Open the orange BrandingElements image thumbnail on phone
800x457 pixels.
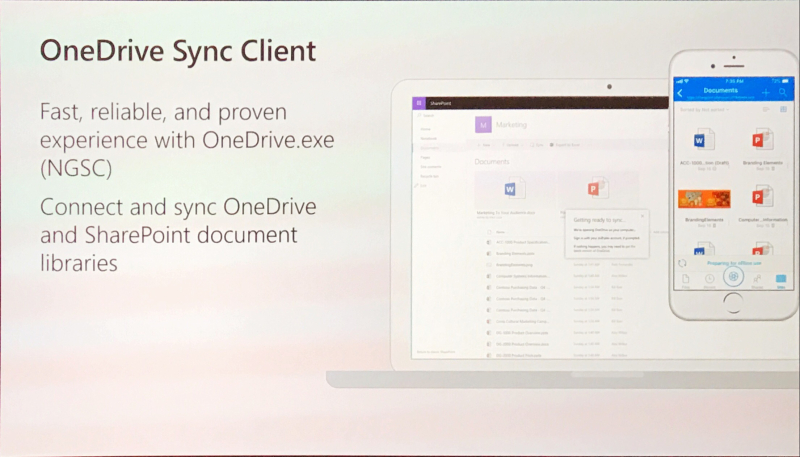[704, 199]
